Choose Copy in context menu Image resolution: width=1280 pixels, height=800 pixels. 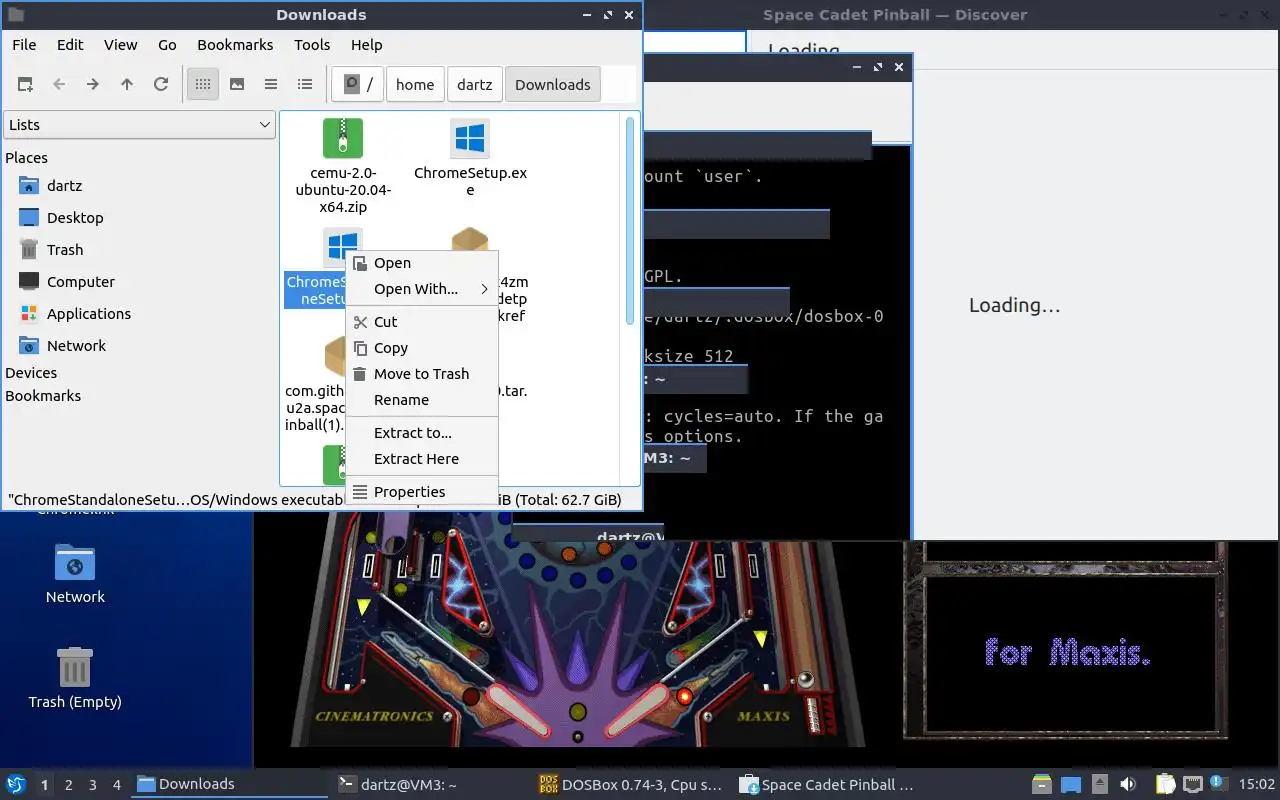(421, 348)
